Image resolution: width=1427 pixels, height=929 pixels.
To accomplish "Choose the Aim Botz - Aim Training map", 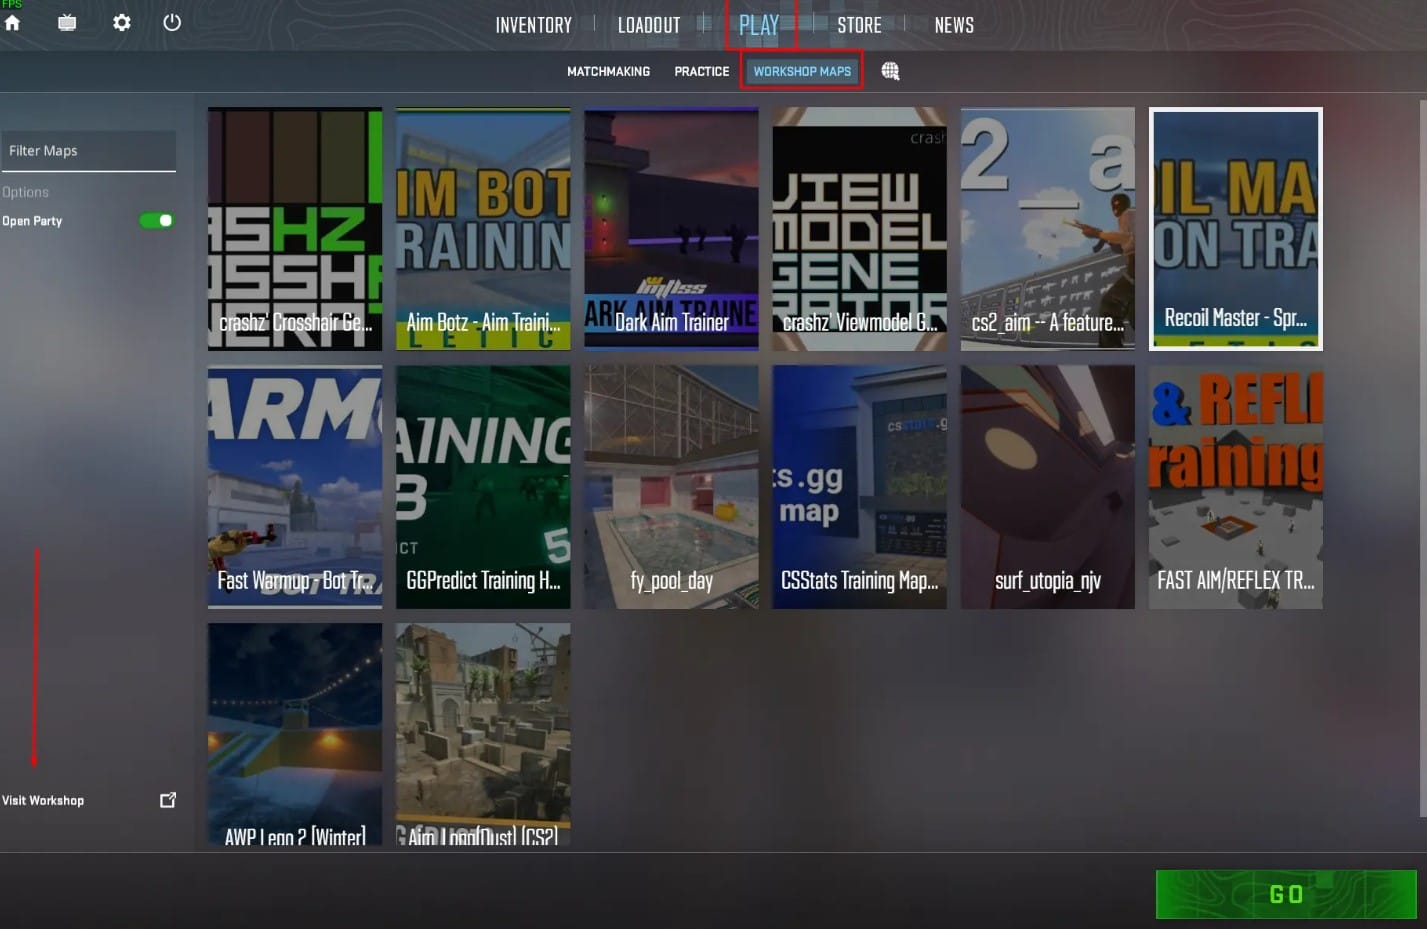I will pos(483,229).
